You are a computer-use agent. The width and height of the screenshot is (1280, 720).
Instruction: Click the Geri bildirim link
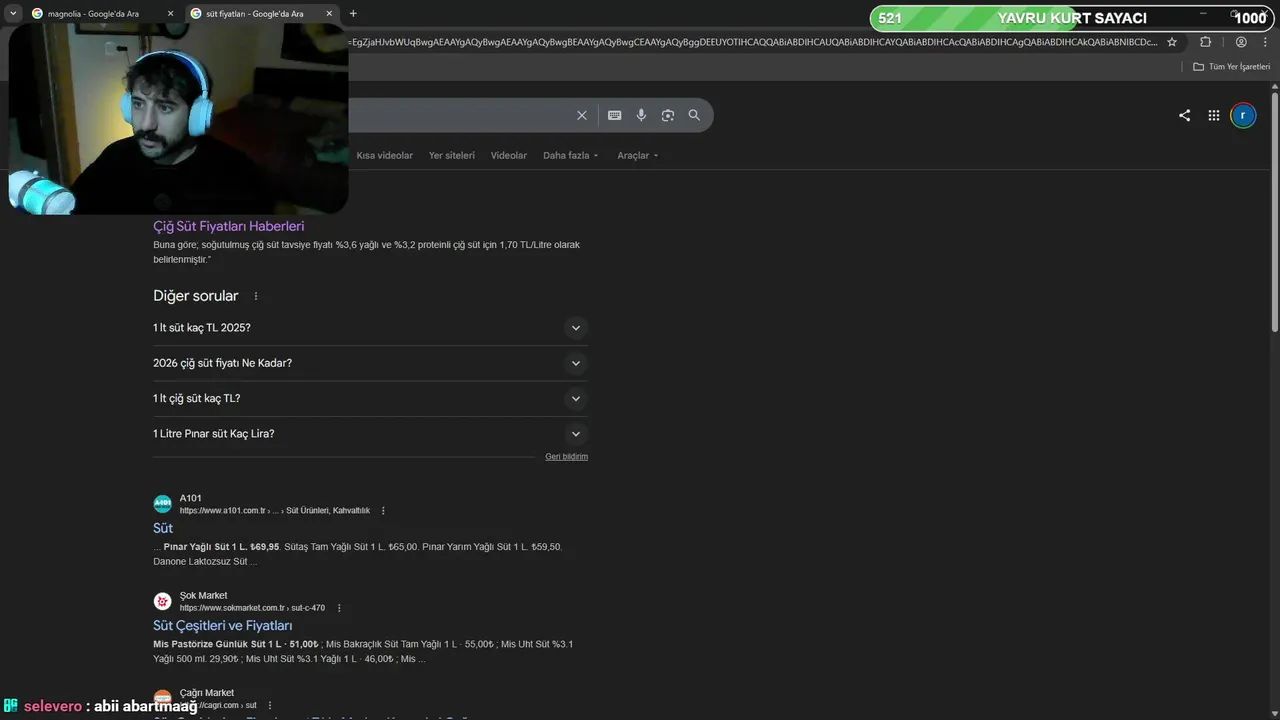(x=566, y=456)
